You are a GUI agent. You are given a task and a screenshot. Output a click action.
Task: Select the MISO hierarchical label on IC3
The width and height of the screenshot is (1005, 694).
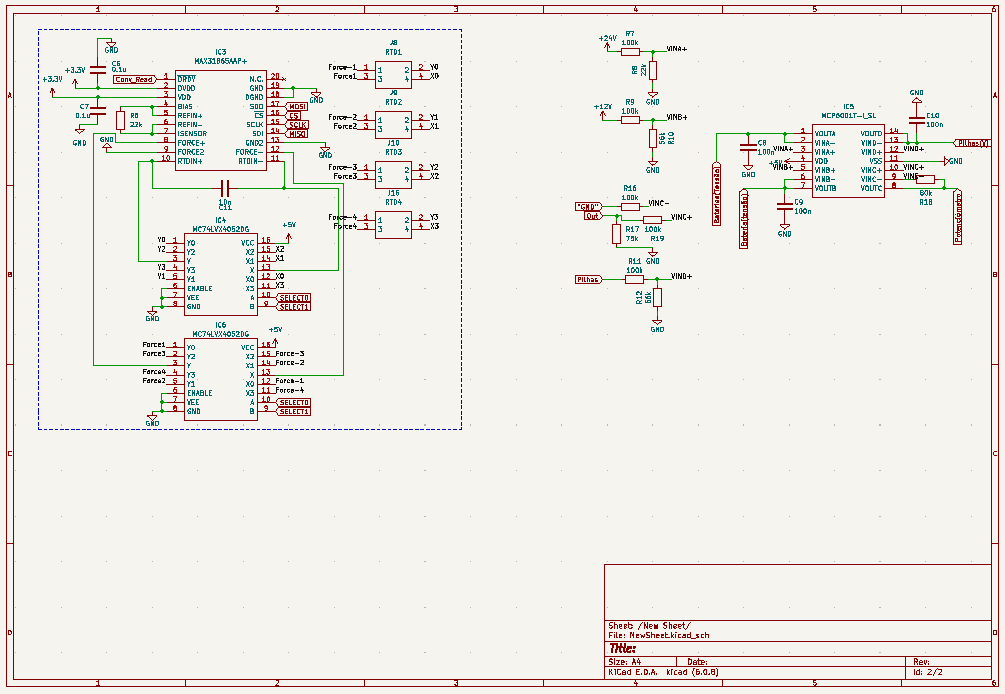tap(296, 135)
